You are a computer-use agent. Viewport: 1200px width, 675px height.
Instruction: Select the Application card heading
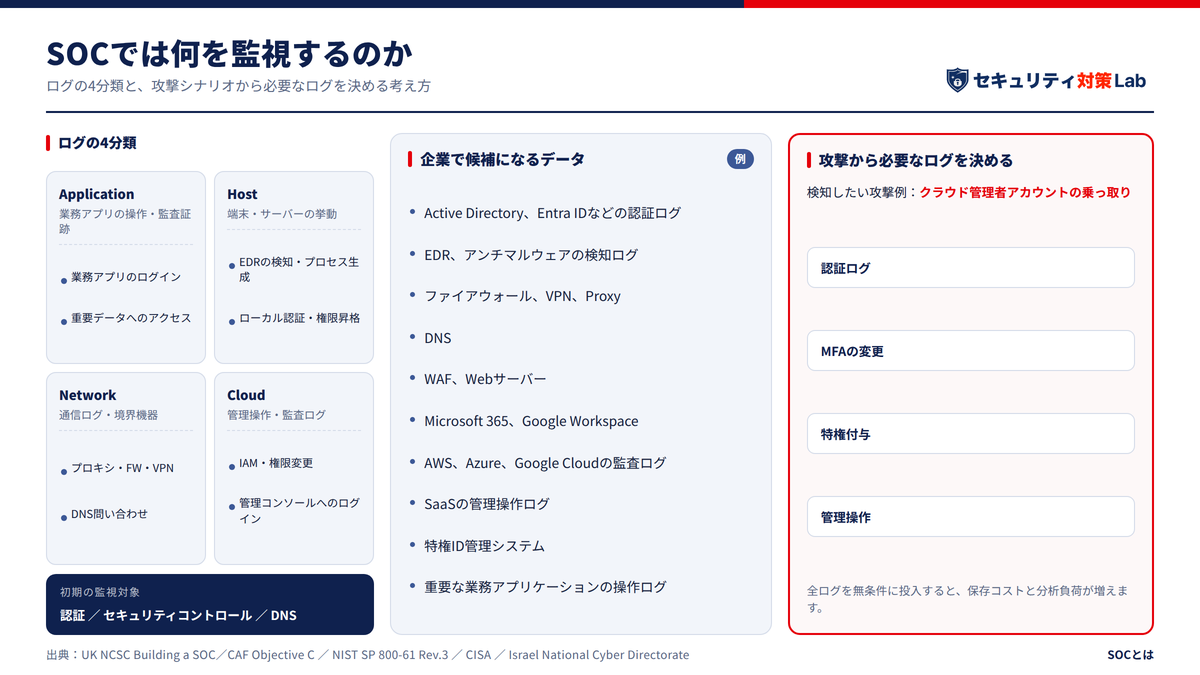coord(96,194)
